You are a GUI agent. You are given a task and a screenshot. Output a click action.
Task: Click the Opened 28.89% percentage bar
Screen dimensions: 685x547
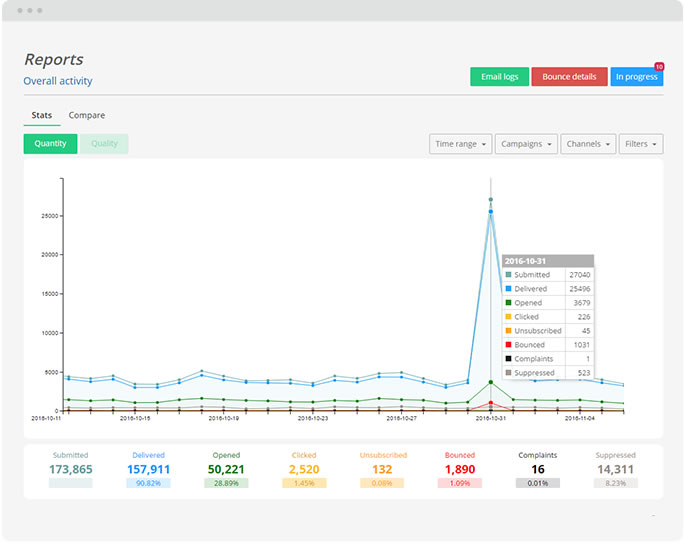tap(226, 483)
